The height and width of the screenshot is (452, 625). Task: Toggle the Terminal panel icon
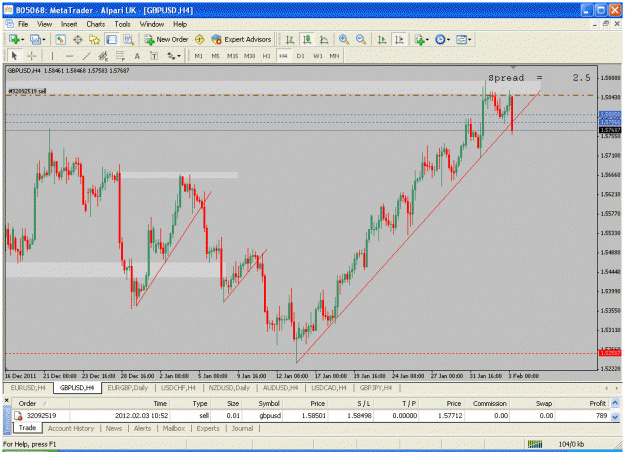[112, 39]
